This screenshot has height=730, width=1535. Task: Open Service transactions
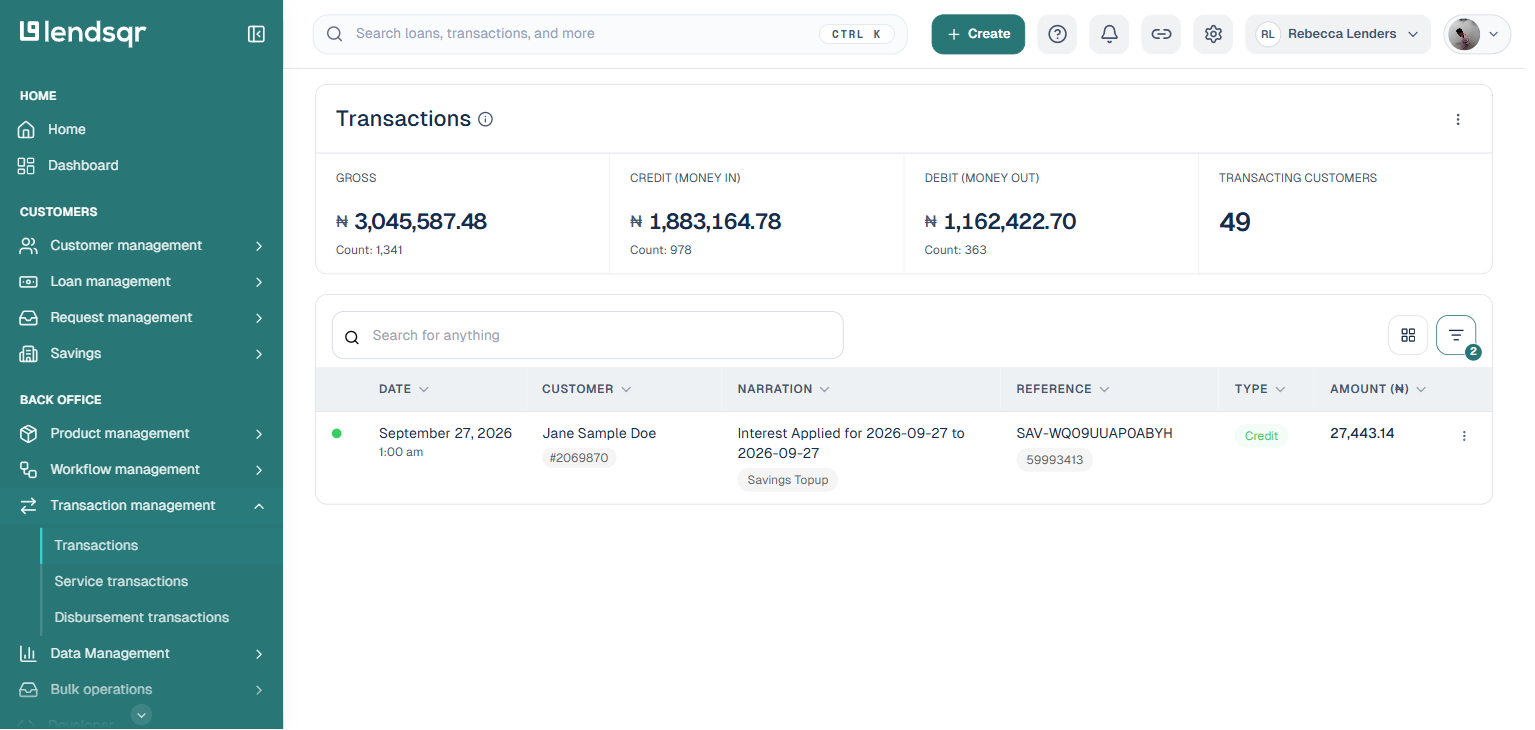click(x=121, y=582)
